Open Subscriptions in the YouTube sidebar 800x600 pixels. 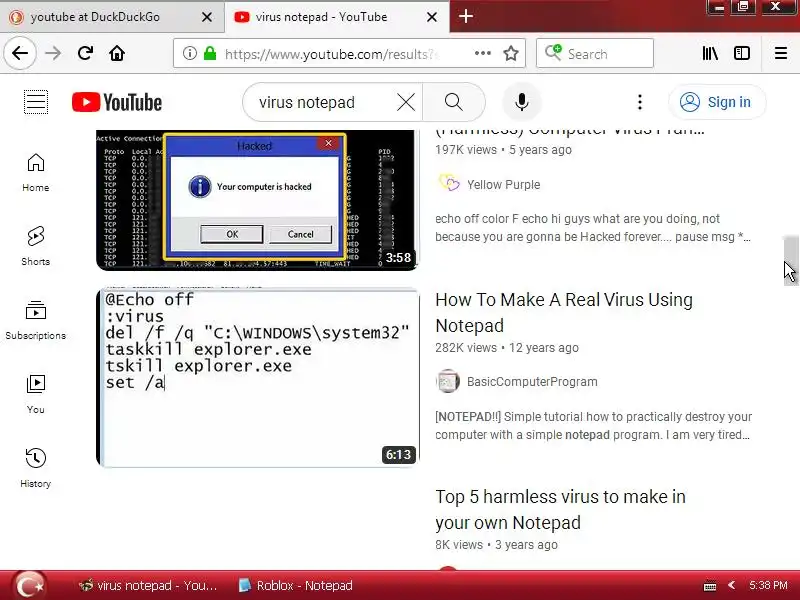36,320
